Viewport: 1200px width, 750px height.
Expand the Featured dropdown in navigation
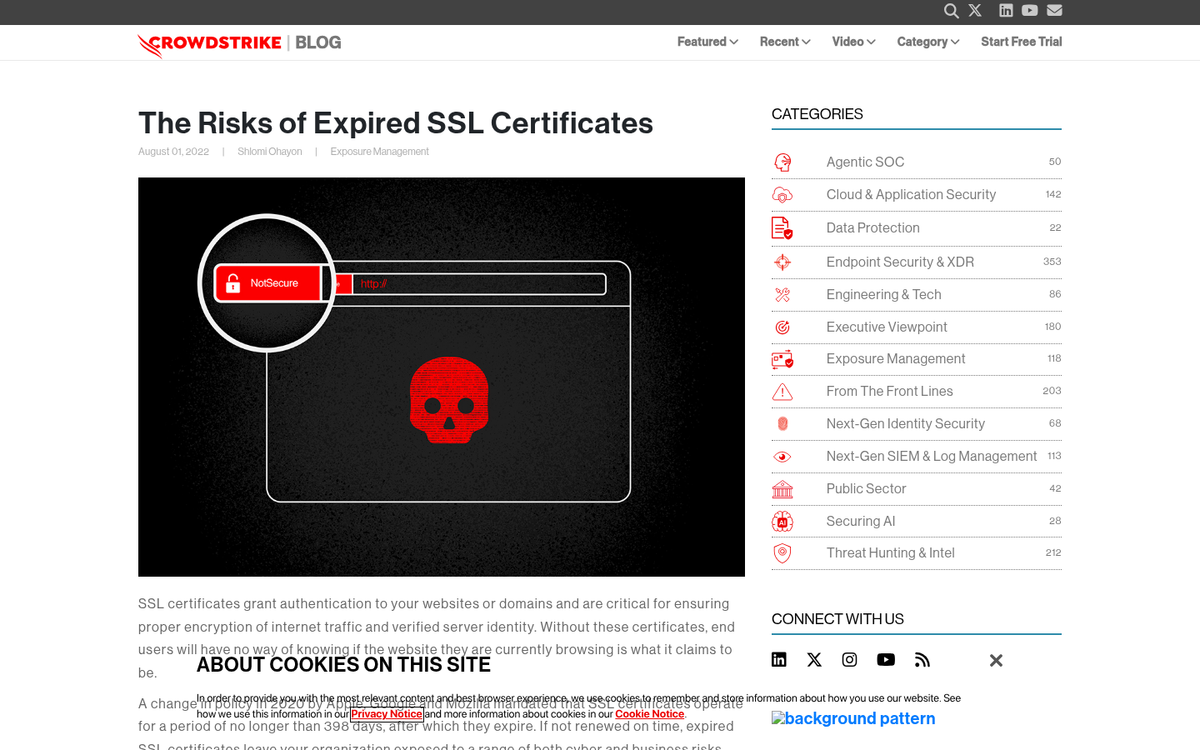click(707, 41)
